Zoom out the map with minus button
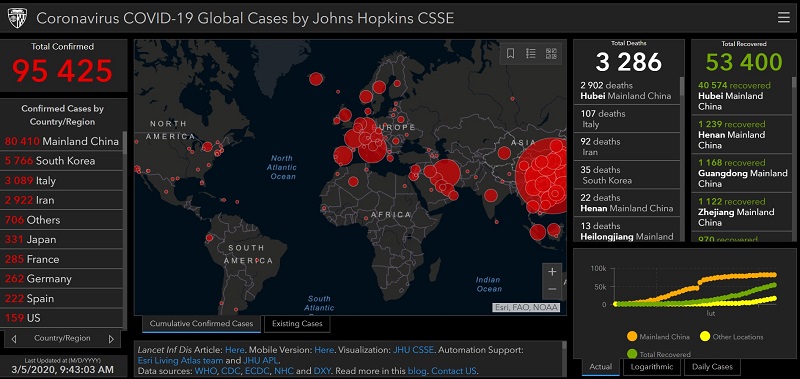800x379 pixels. click(552, 290)
